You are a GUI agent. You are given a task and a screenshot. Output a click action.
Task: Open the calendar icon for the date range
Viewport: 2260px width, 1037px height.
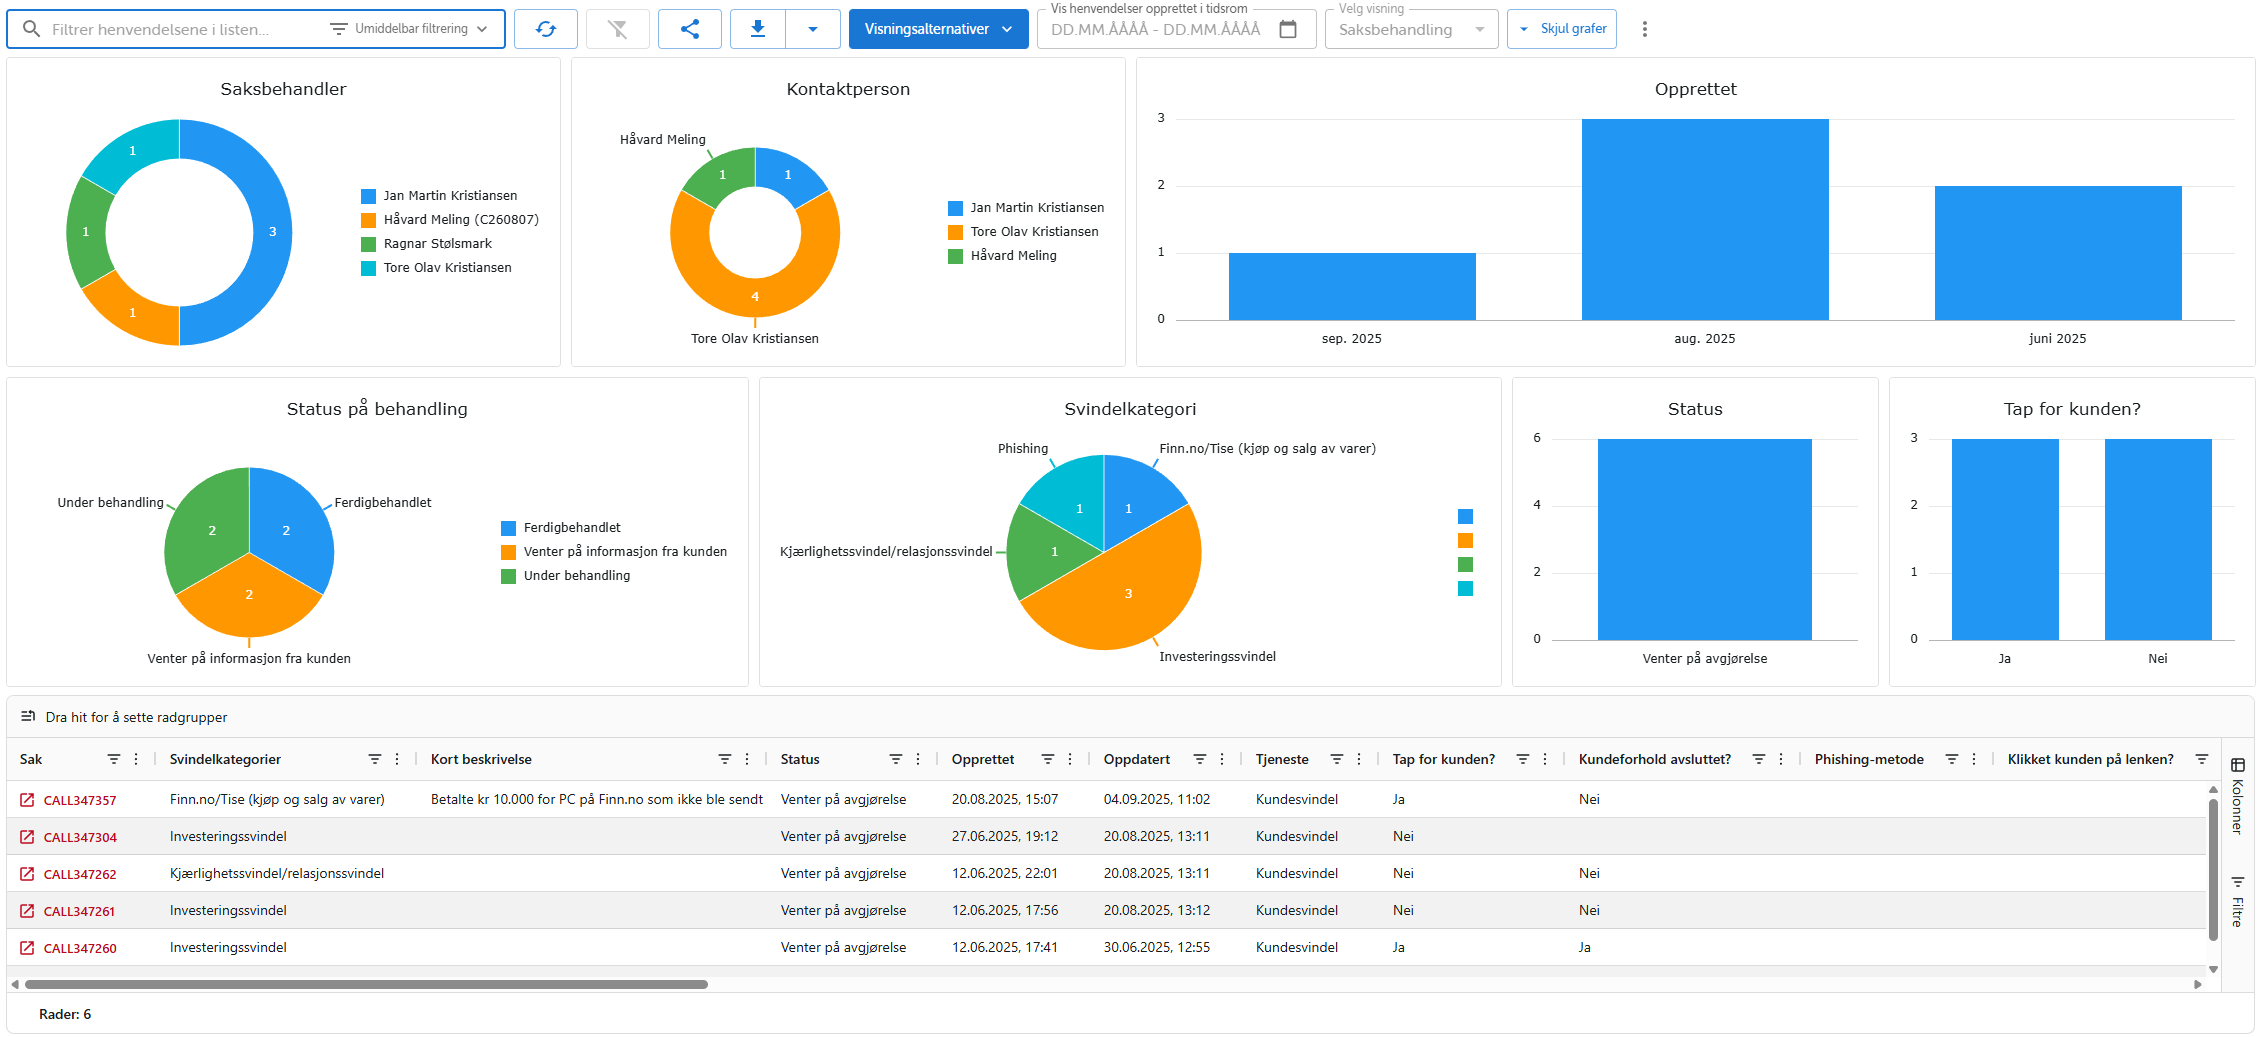point(1288,28)
